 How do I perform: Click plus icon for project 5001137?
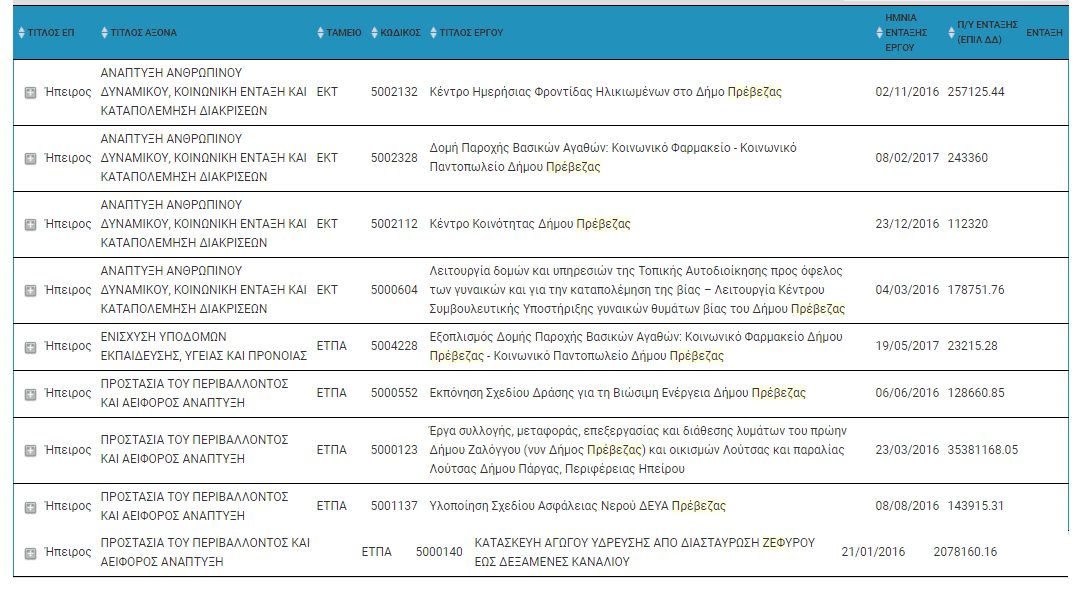coord(30,508)
